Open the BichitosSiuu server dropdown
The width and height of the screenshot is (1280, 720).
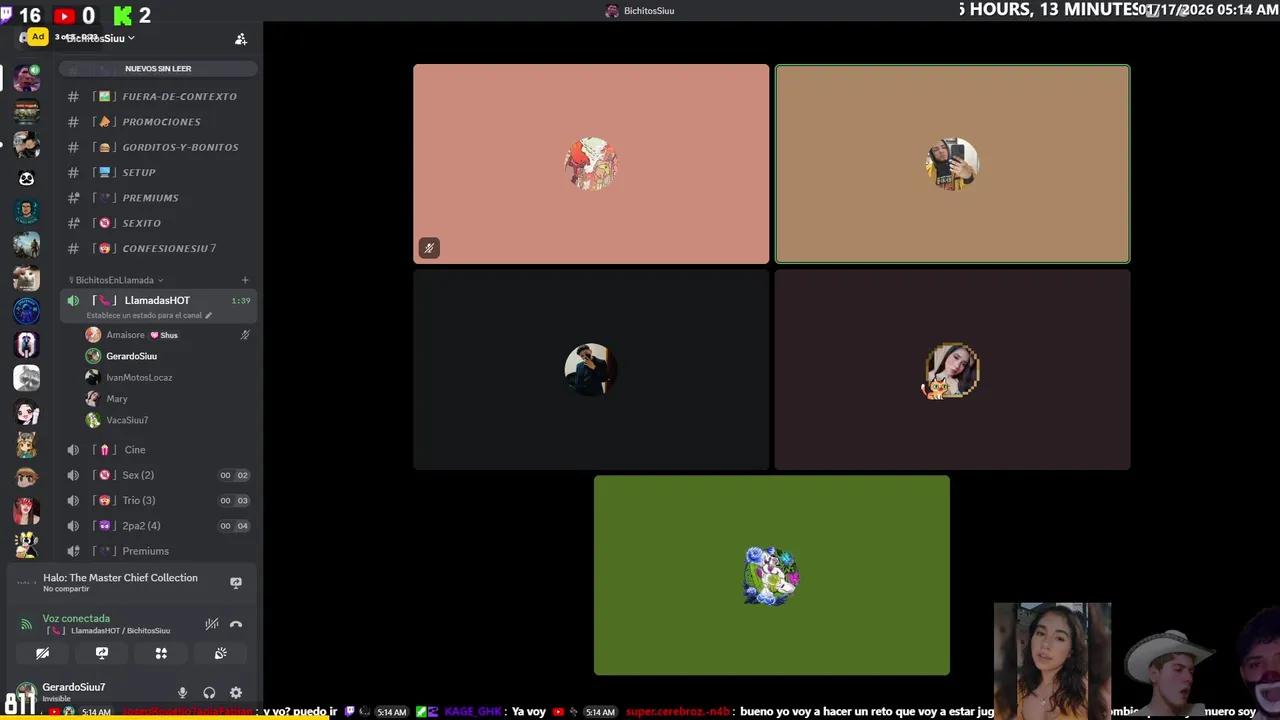tap(95, 38)
